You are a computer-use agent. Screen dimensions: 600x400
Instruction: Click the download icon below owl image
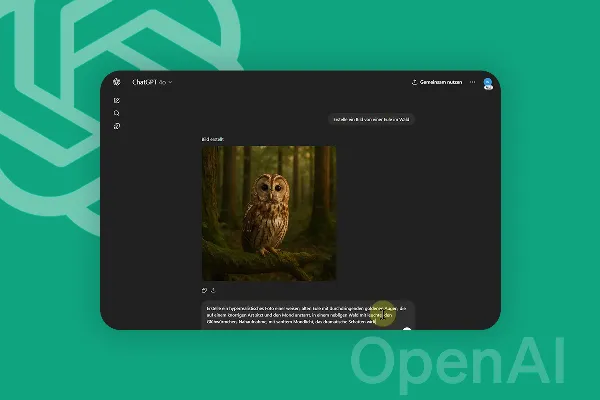coord(213,291)
